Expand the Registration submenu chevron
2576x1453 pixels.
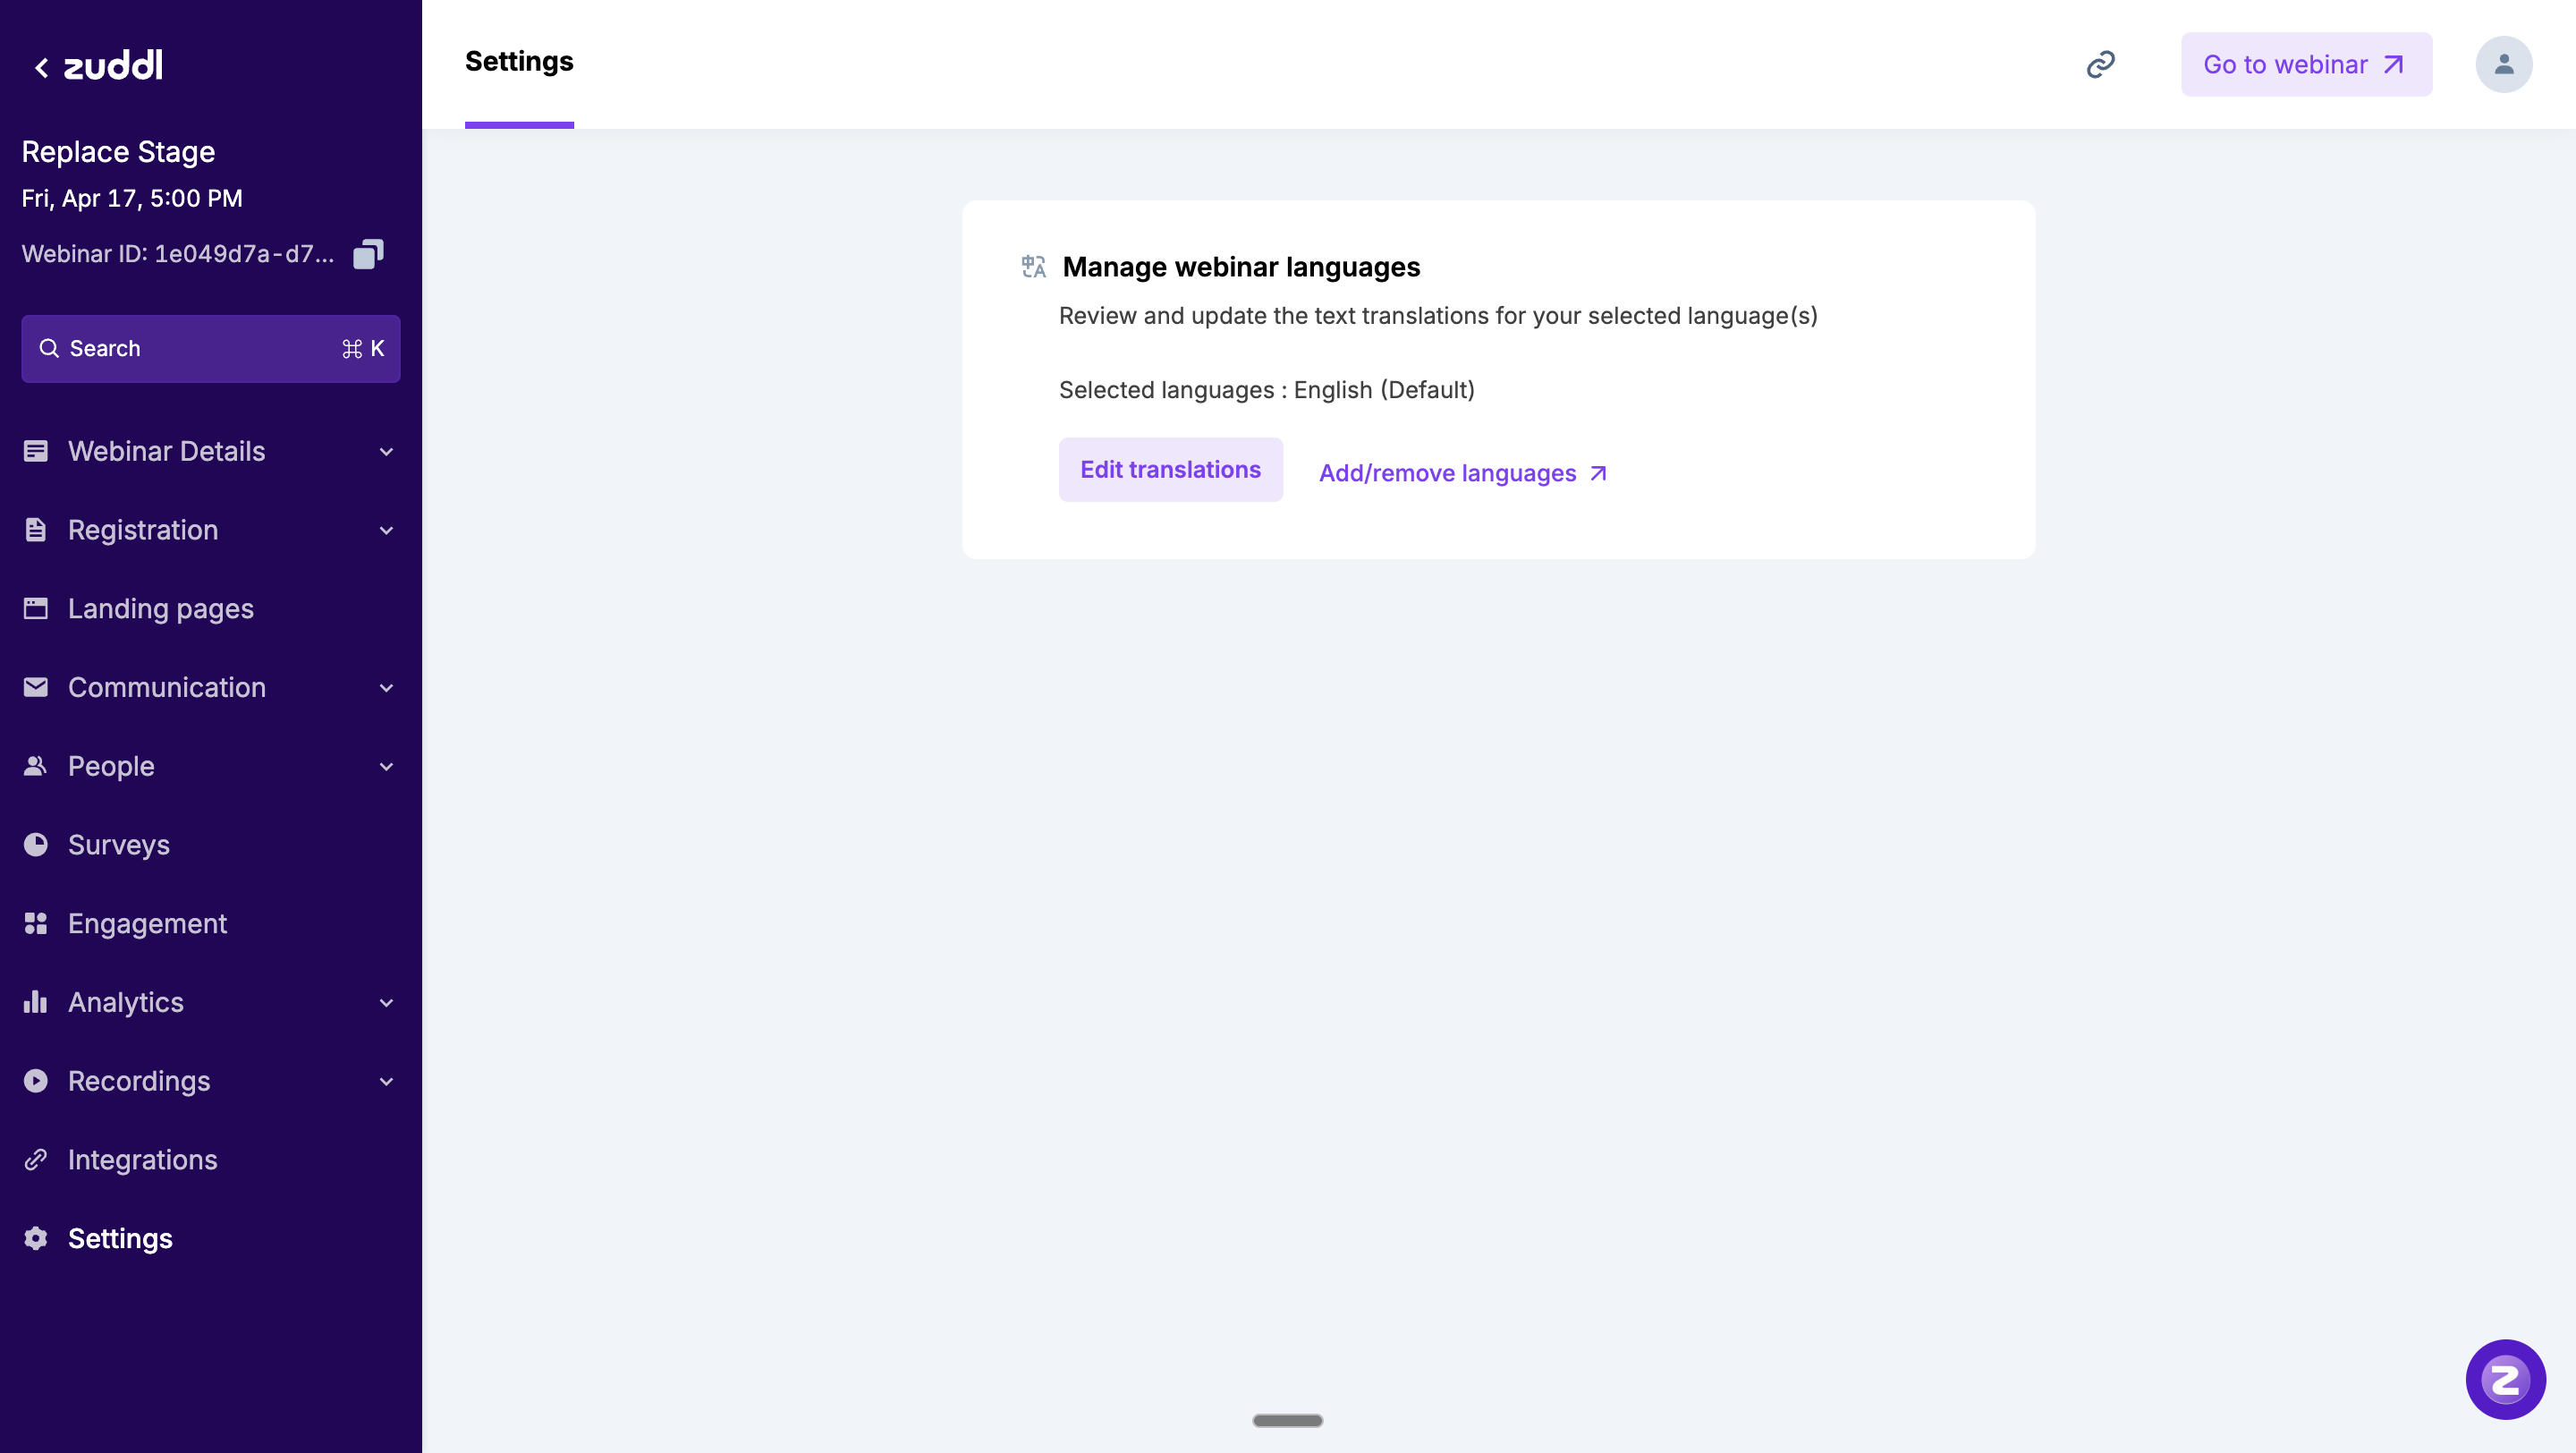(386, 530)
